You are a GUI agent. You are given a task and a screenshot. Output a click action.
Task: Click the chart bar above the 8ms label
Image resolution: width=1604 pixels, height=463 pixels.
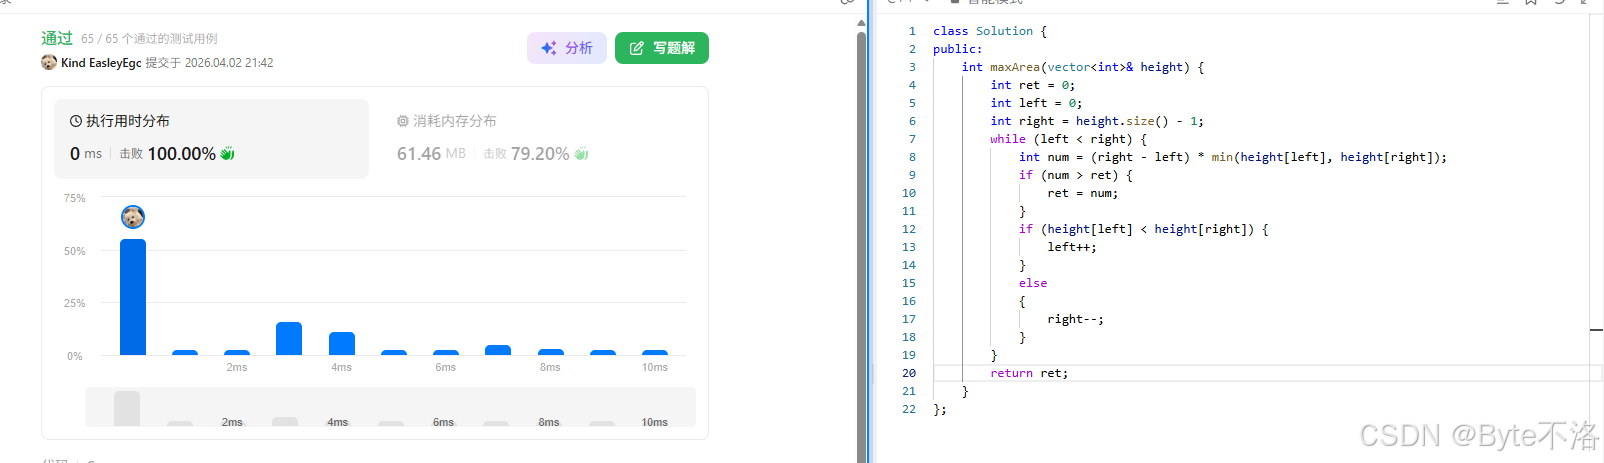coord(551,352)
